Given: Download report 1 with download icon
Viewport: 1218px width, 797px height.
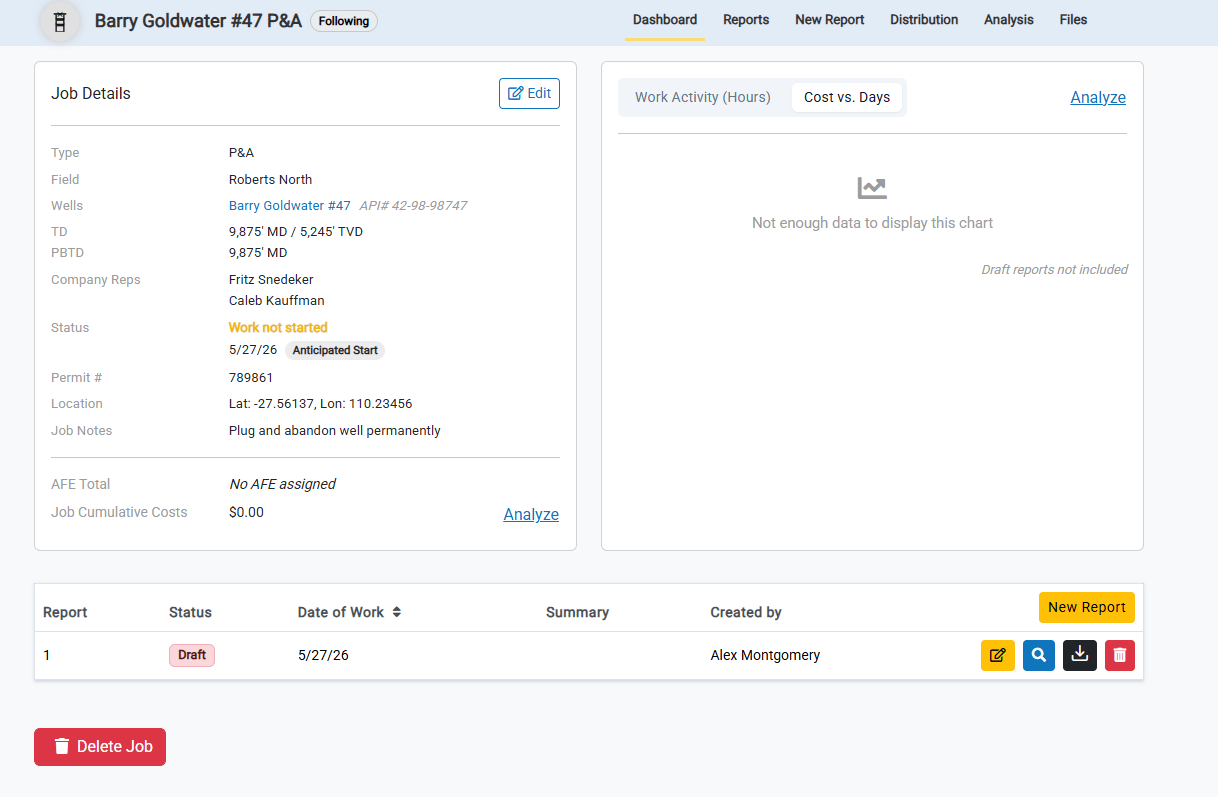Looking at the screenshot, I should click(x=1080, y=655).
